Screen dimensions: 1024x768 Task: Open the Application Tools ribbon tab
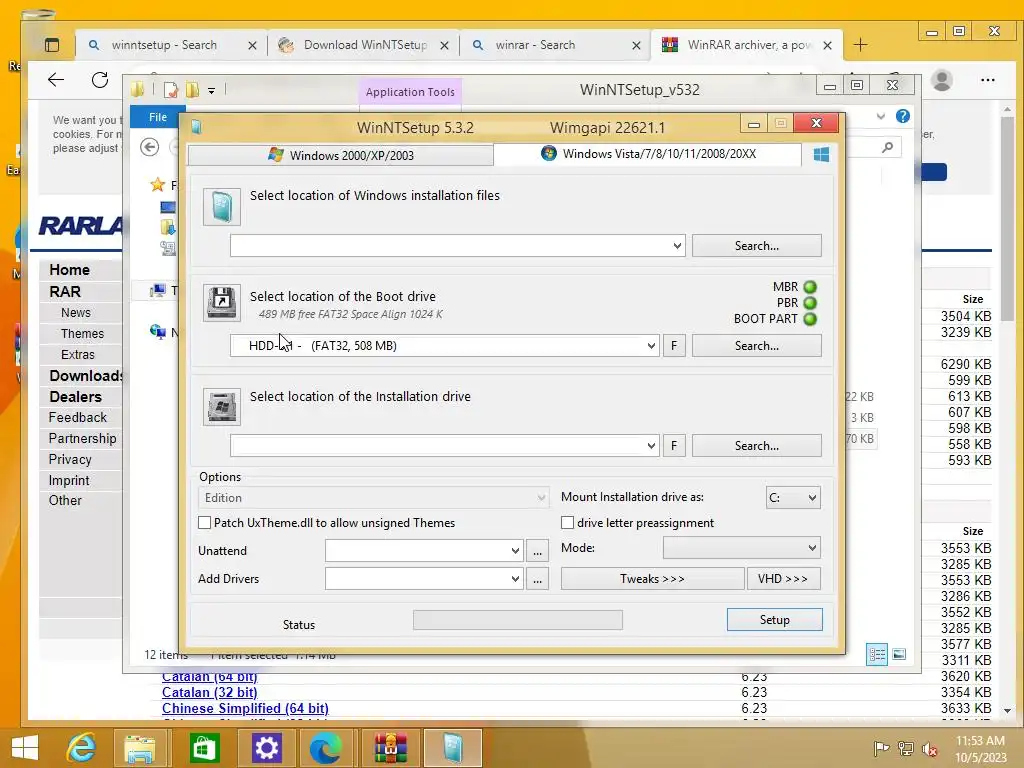click(410, 92)
